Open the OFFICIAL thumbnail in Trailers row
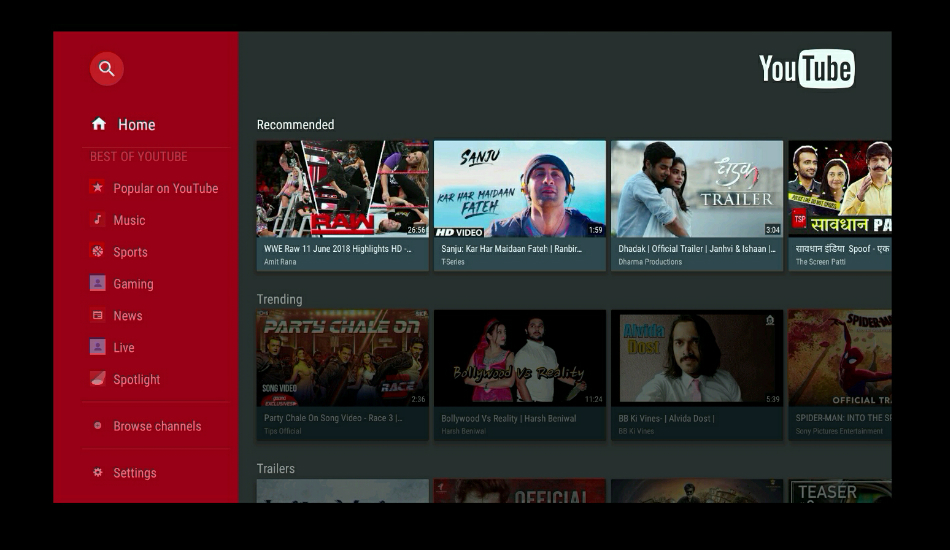 pyautogui.click(x=520, y=491)
